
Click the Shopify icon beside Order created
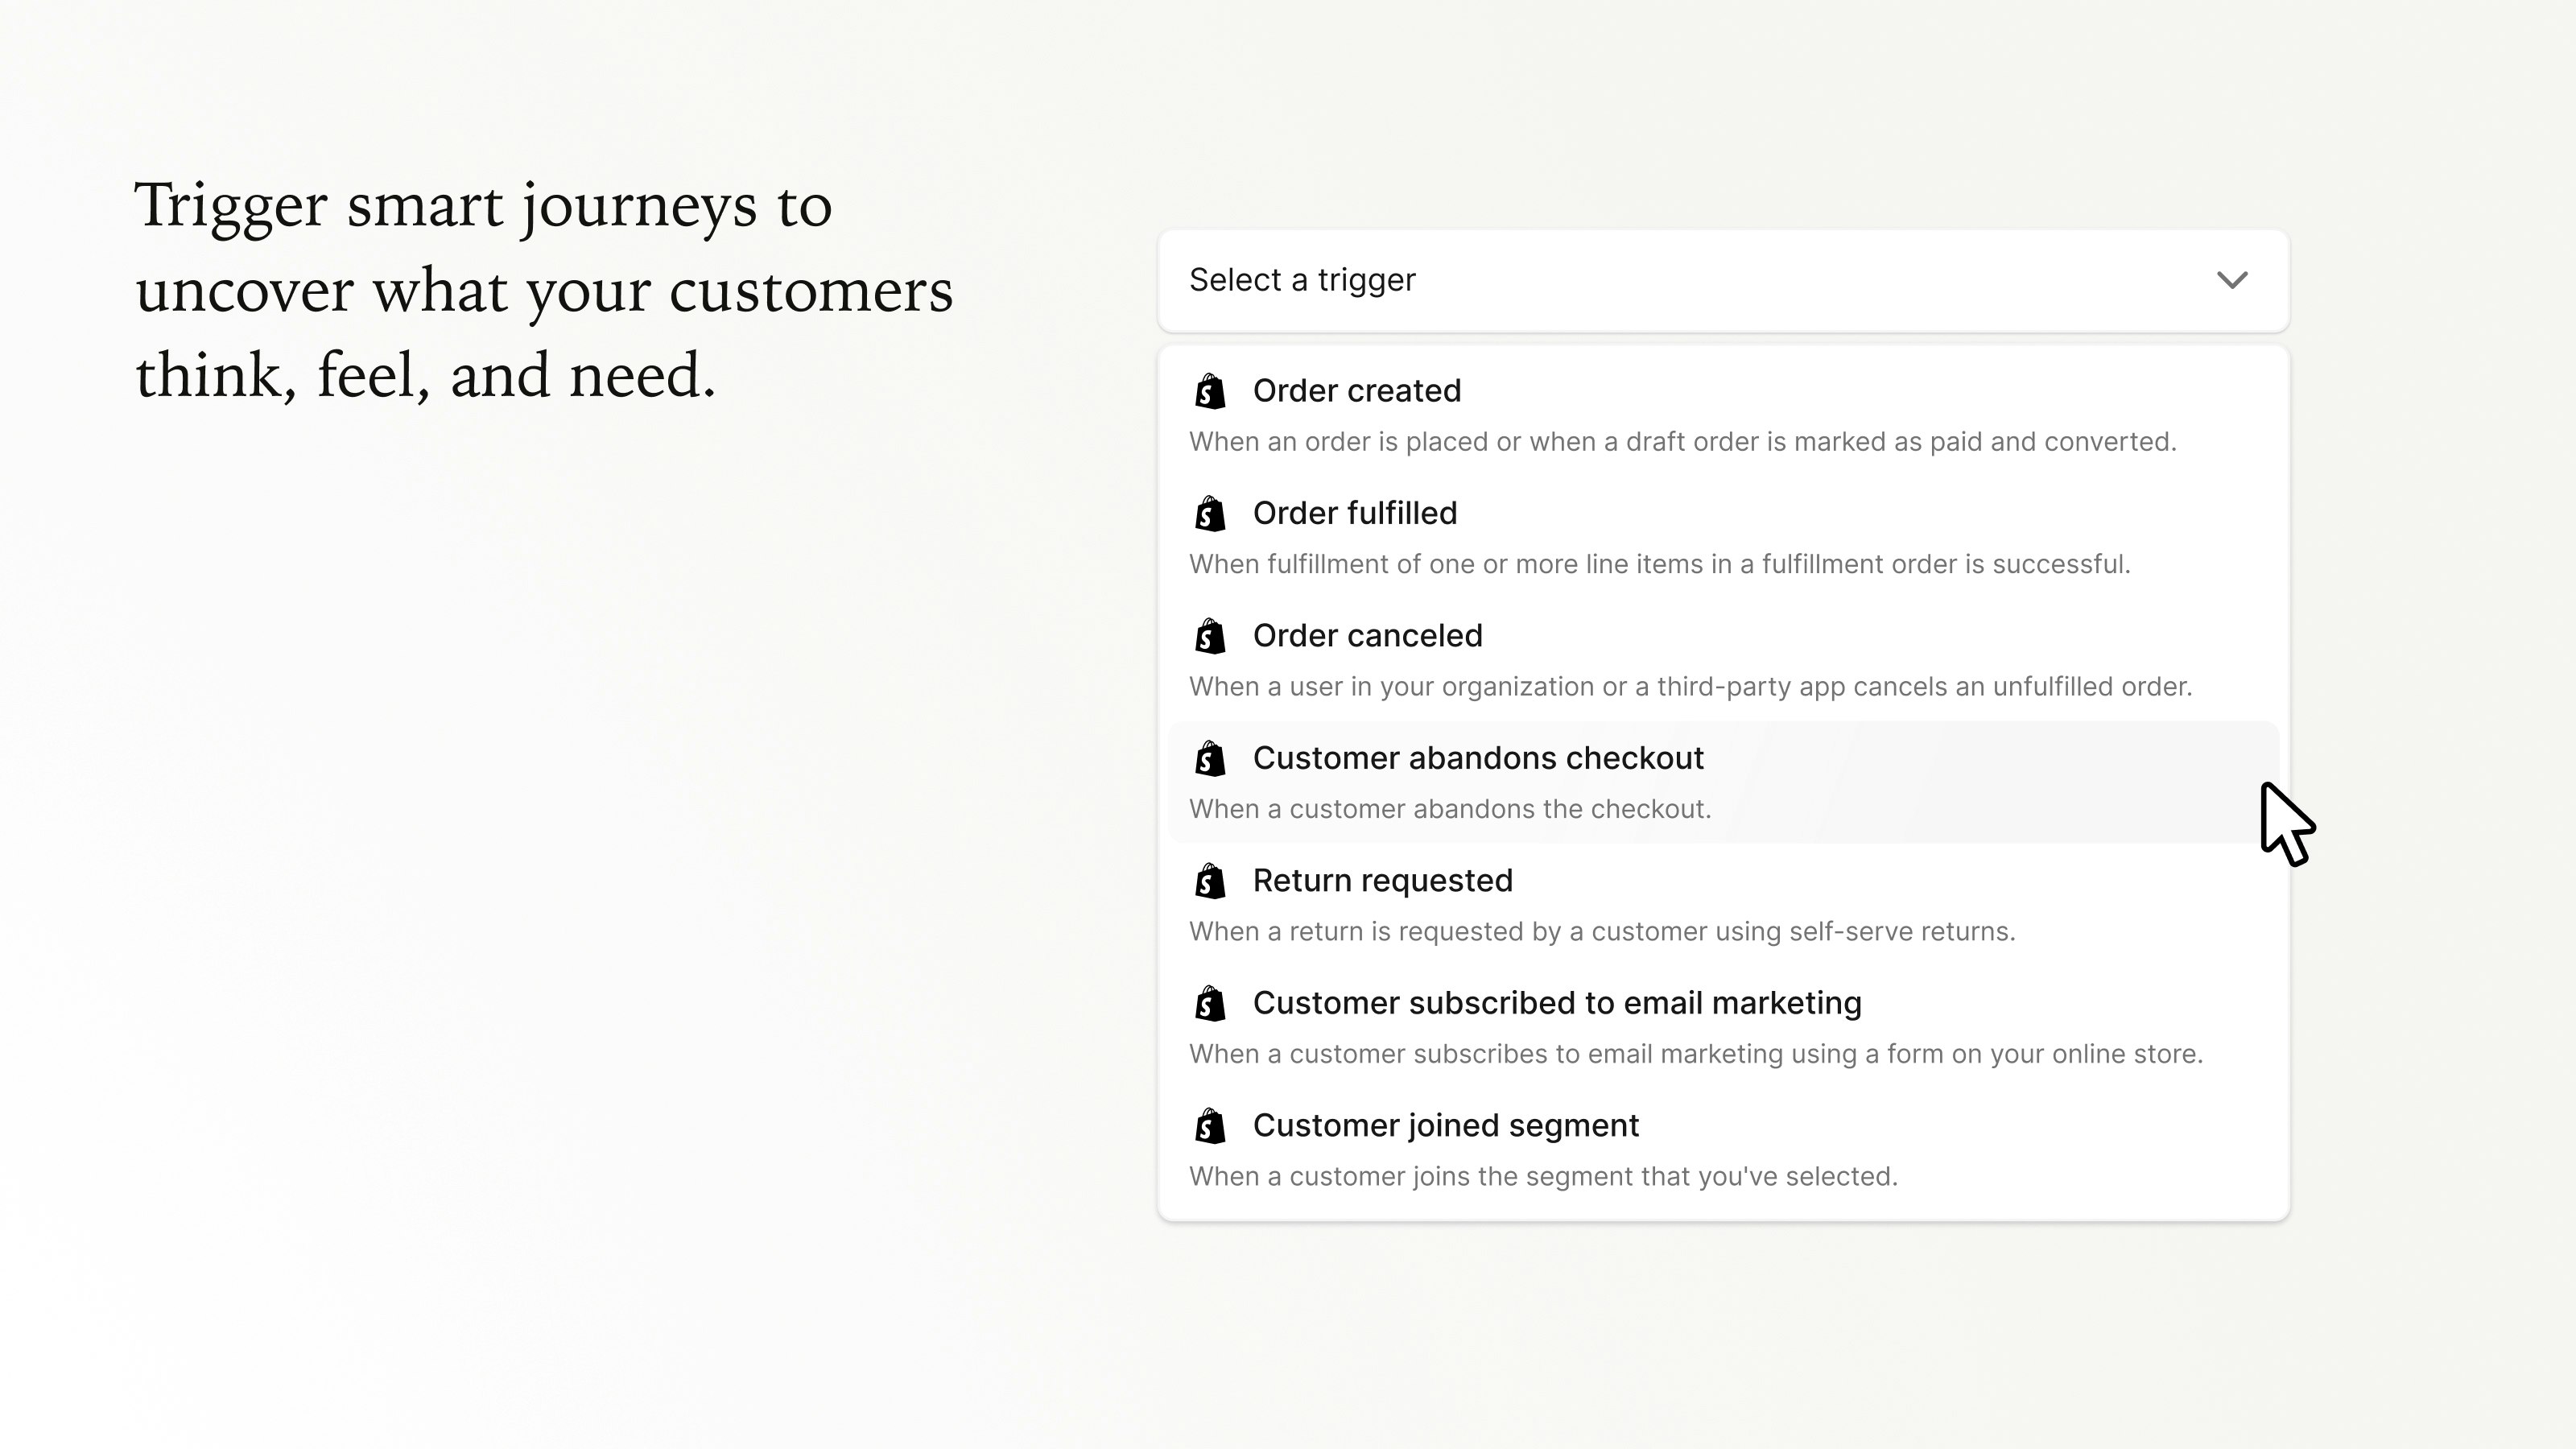pyautogui.click(x=1210, y=391)
